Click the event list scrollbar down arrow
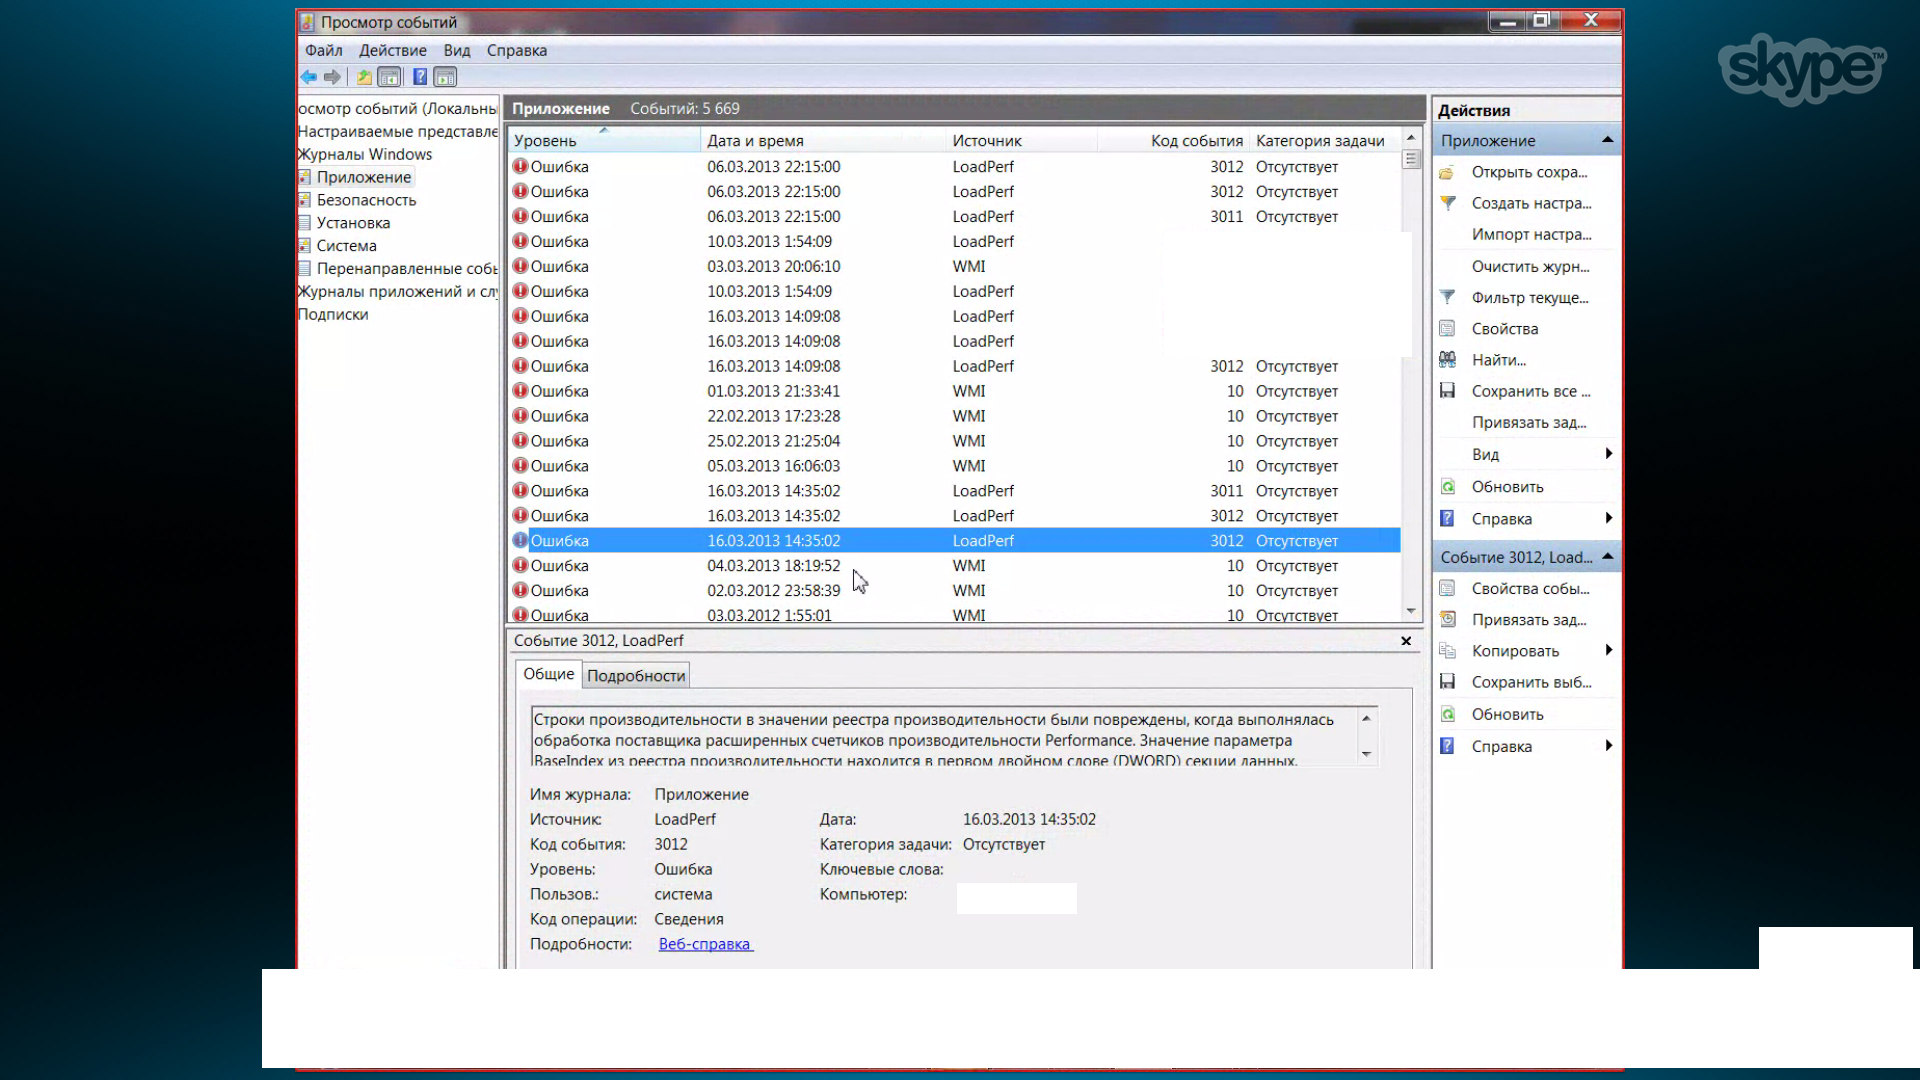This screenshot has height=1080, width=1920. 1411,611
